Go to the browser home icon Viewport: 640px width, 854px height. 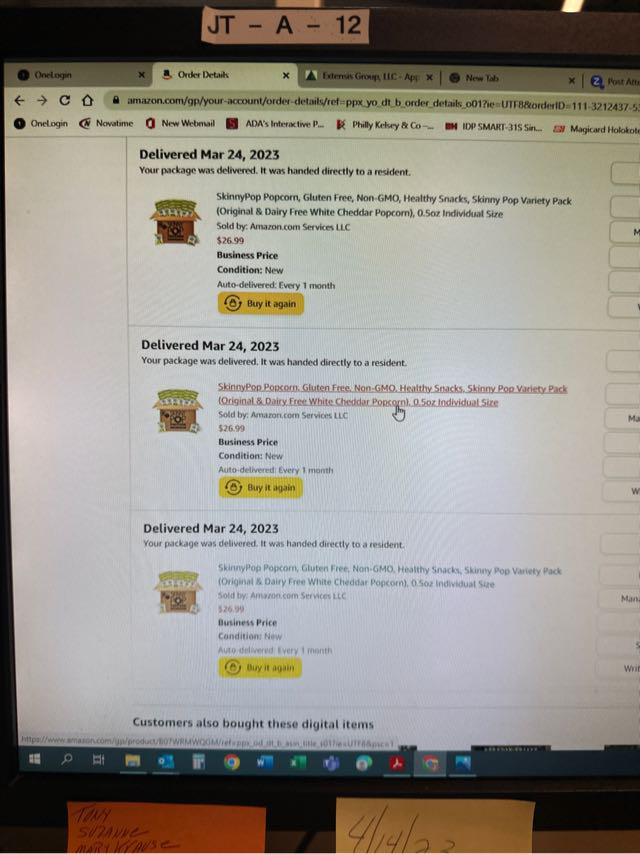click(88, 100)
